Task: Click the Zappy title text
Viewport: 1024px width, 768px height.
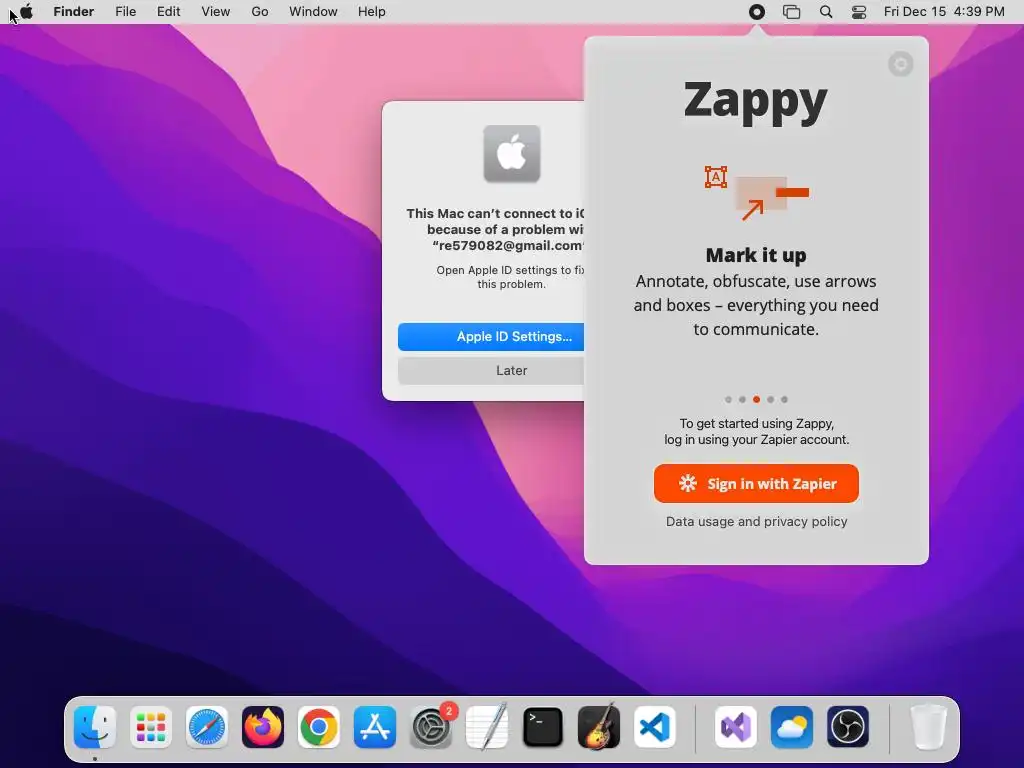Action: (x=756, y=103)
